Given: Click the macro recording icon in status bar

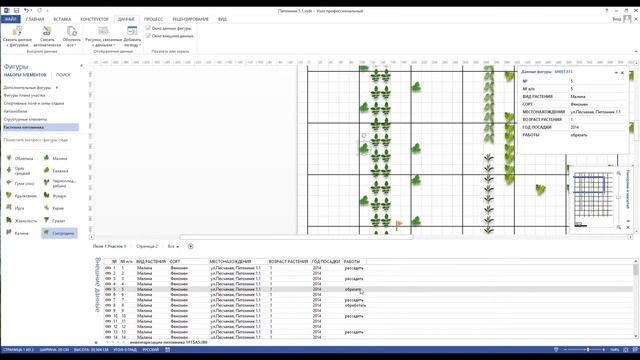Looking at the screenshot, I should (167, 350).
